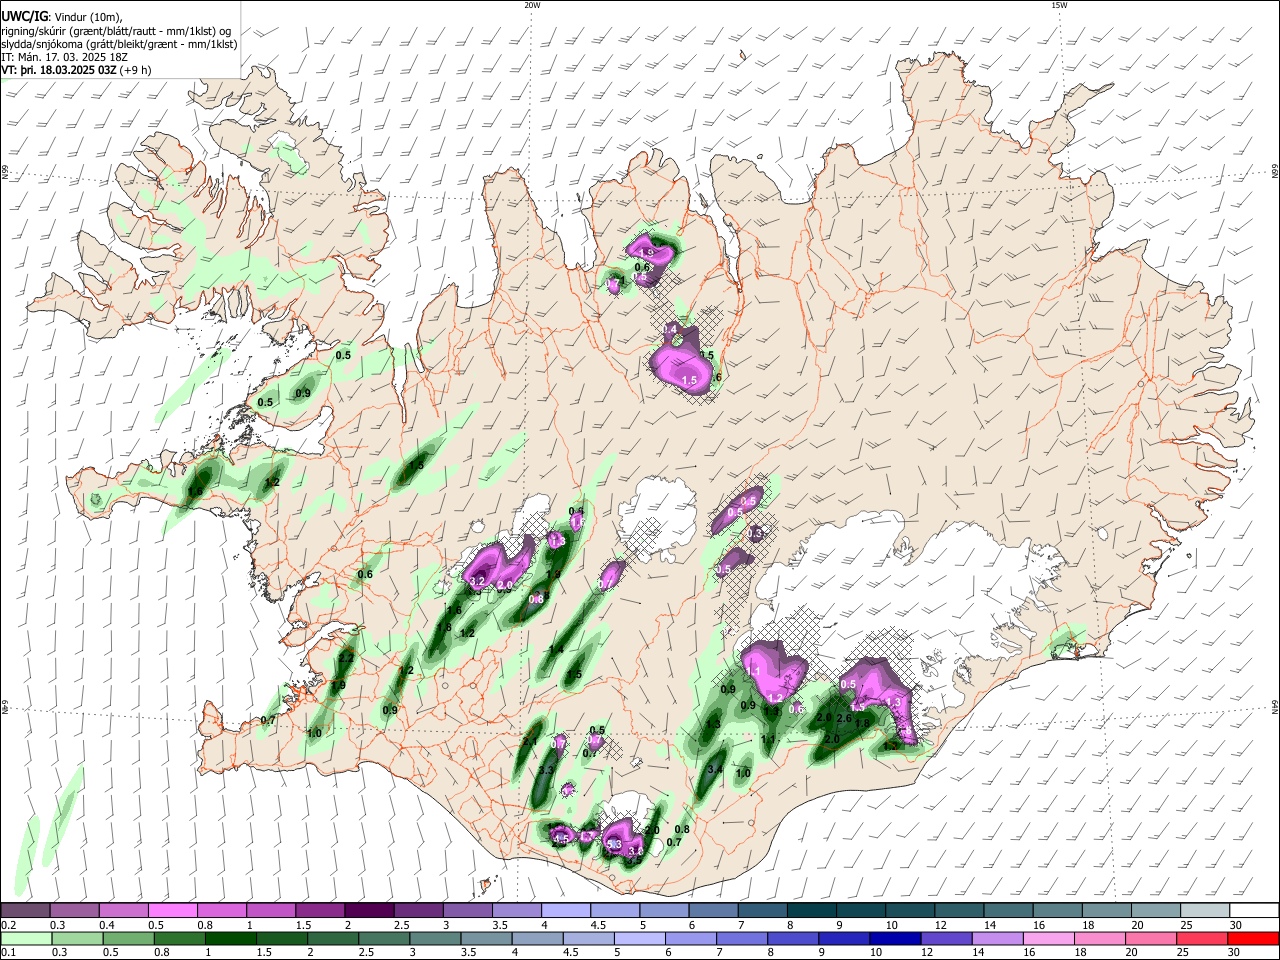Click the light pink rain swatch starting at 16
The height and width of the screenshot is (960, 1280).
1047,938
